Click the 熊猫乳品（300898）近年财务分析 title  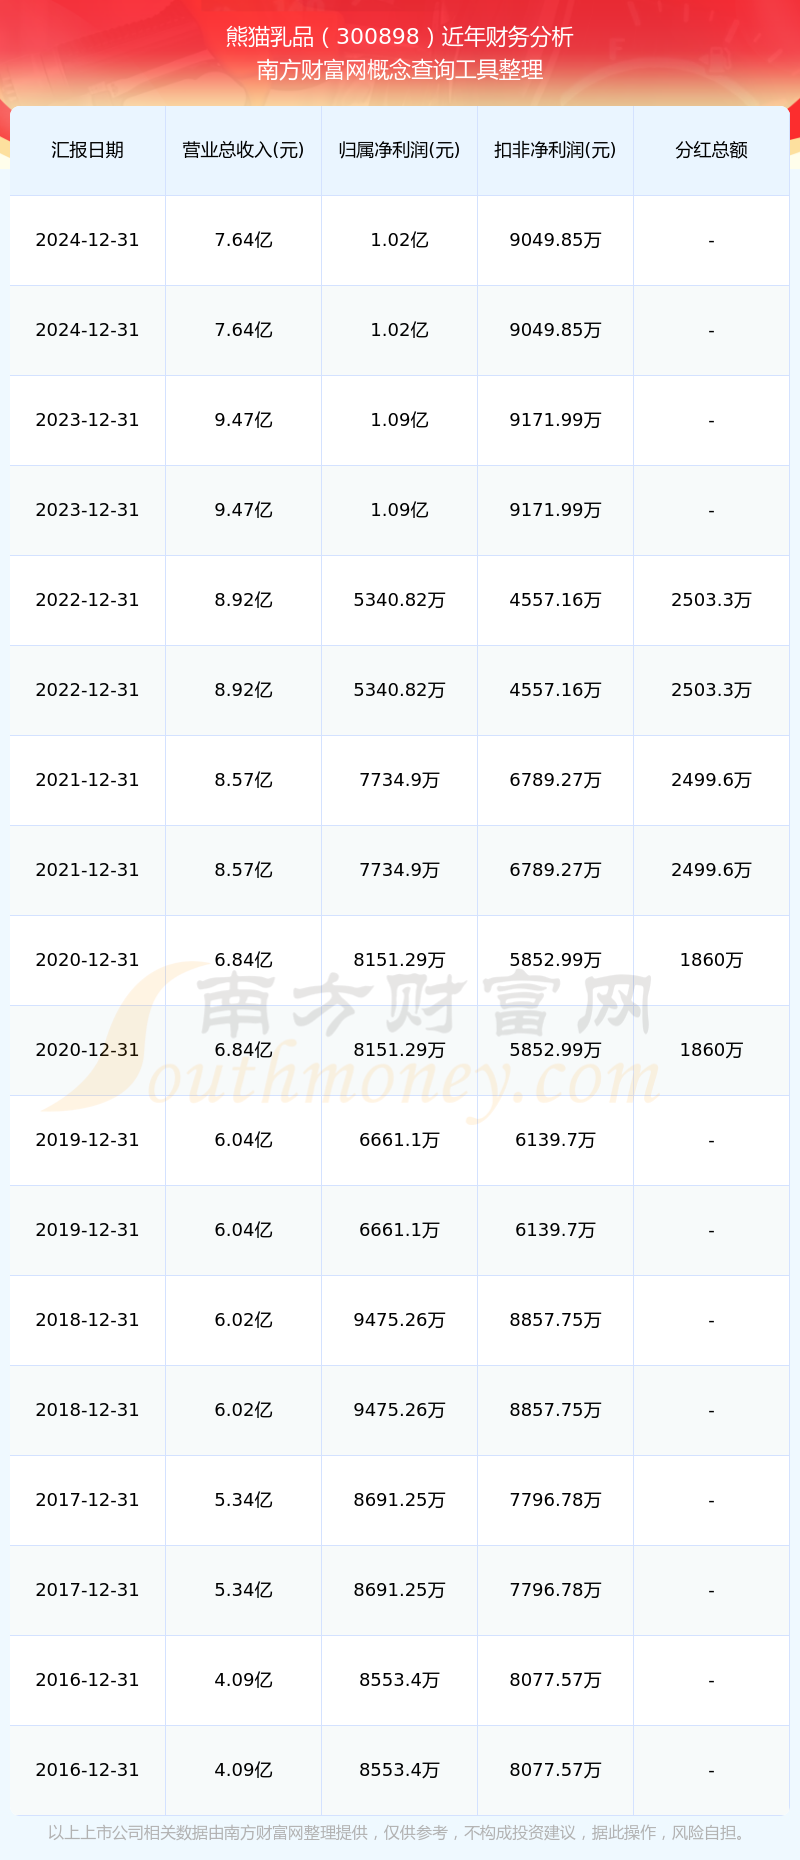click(400, 37)
